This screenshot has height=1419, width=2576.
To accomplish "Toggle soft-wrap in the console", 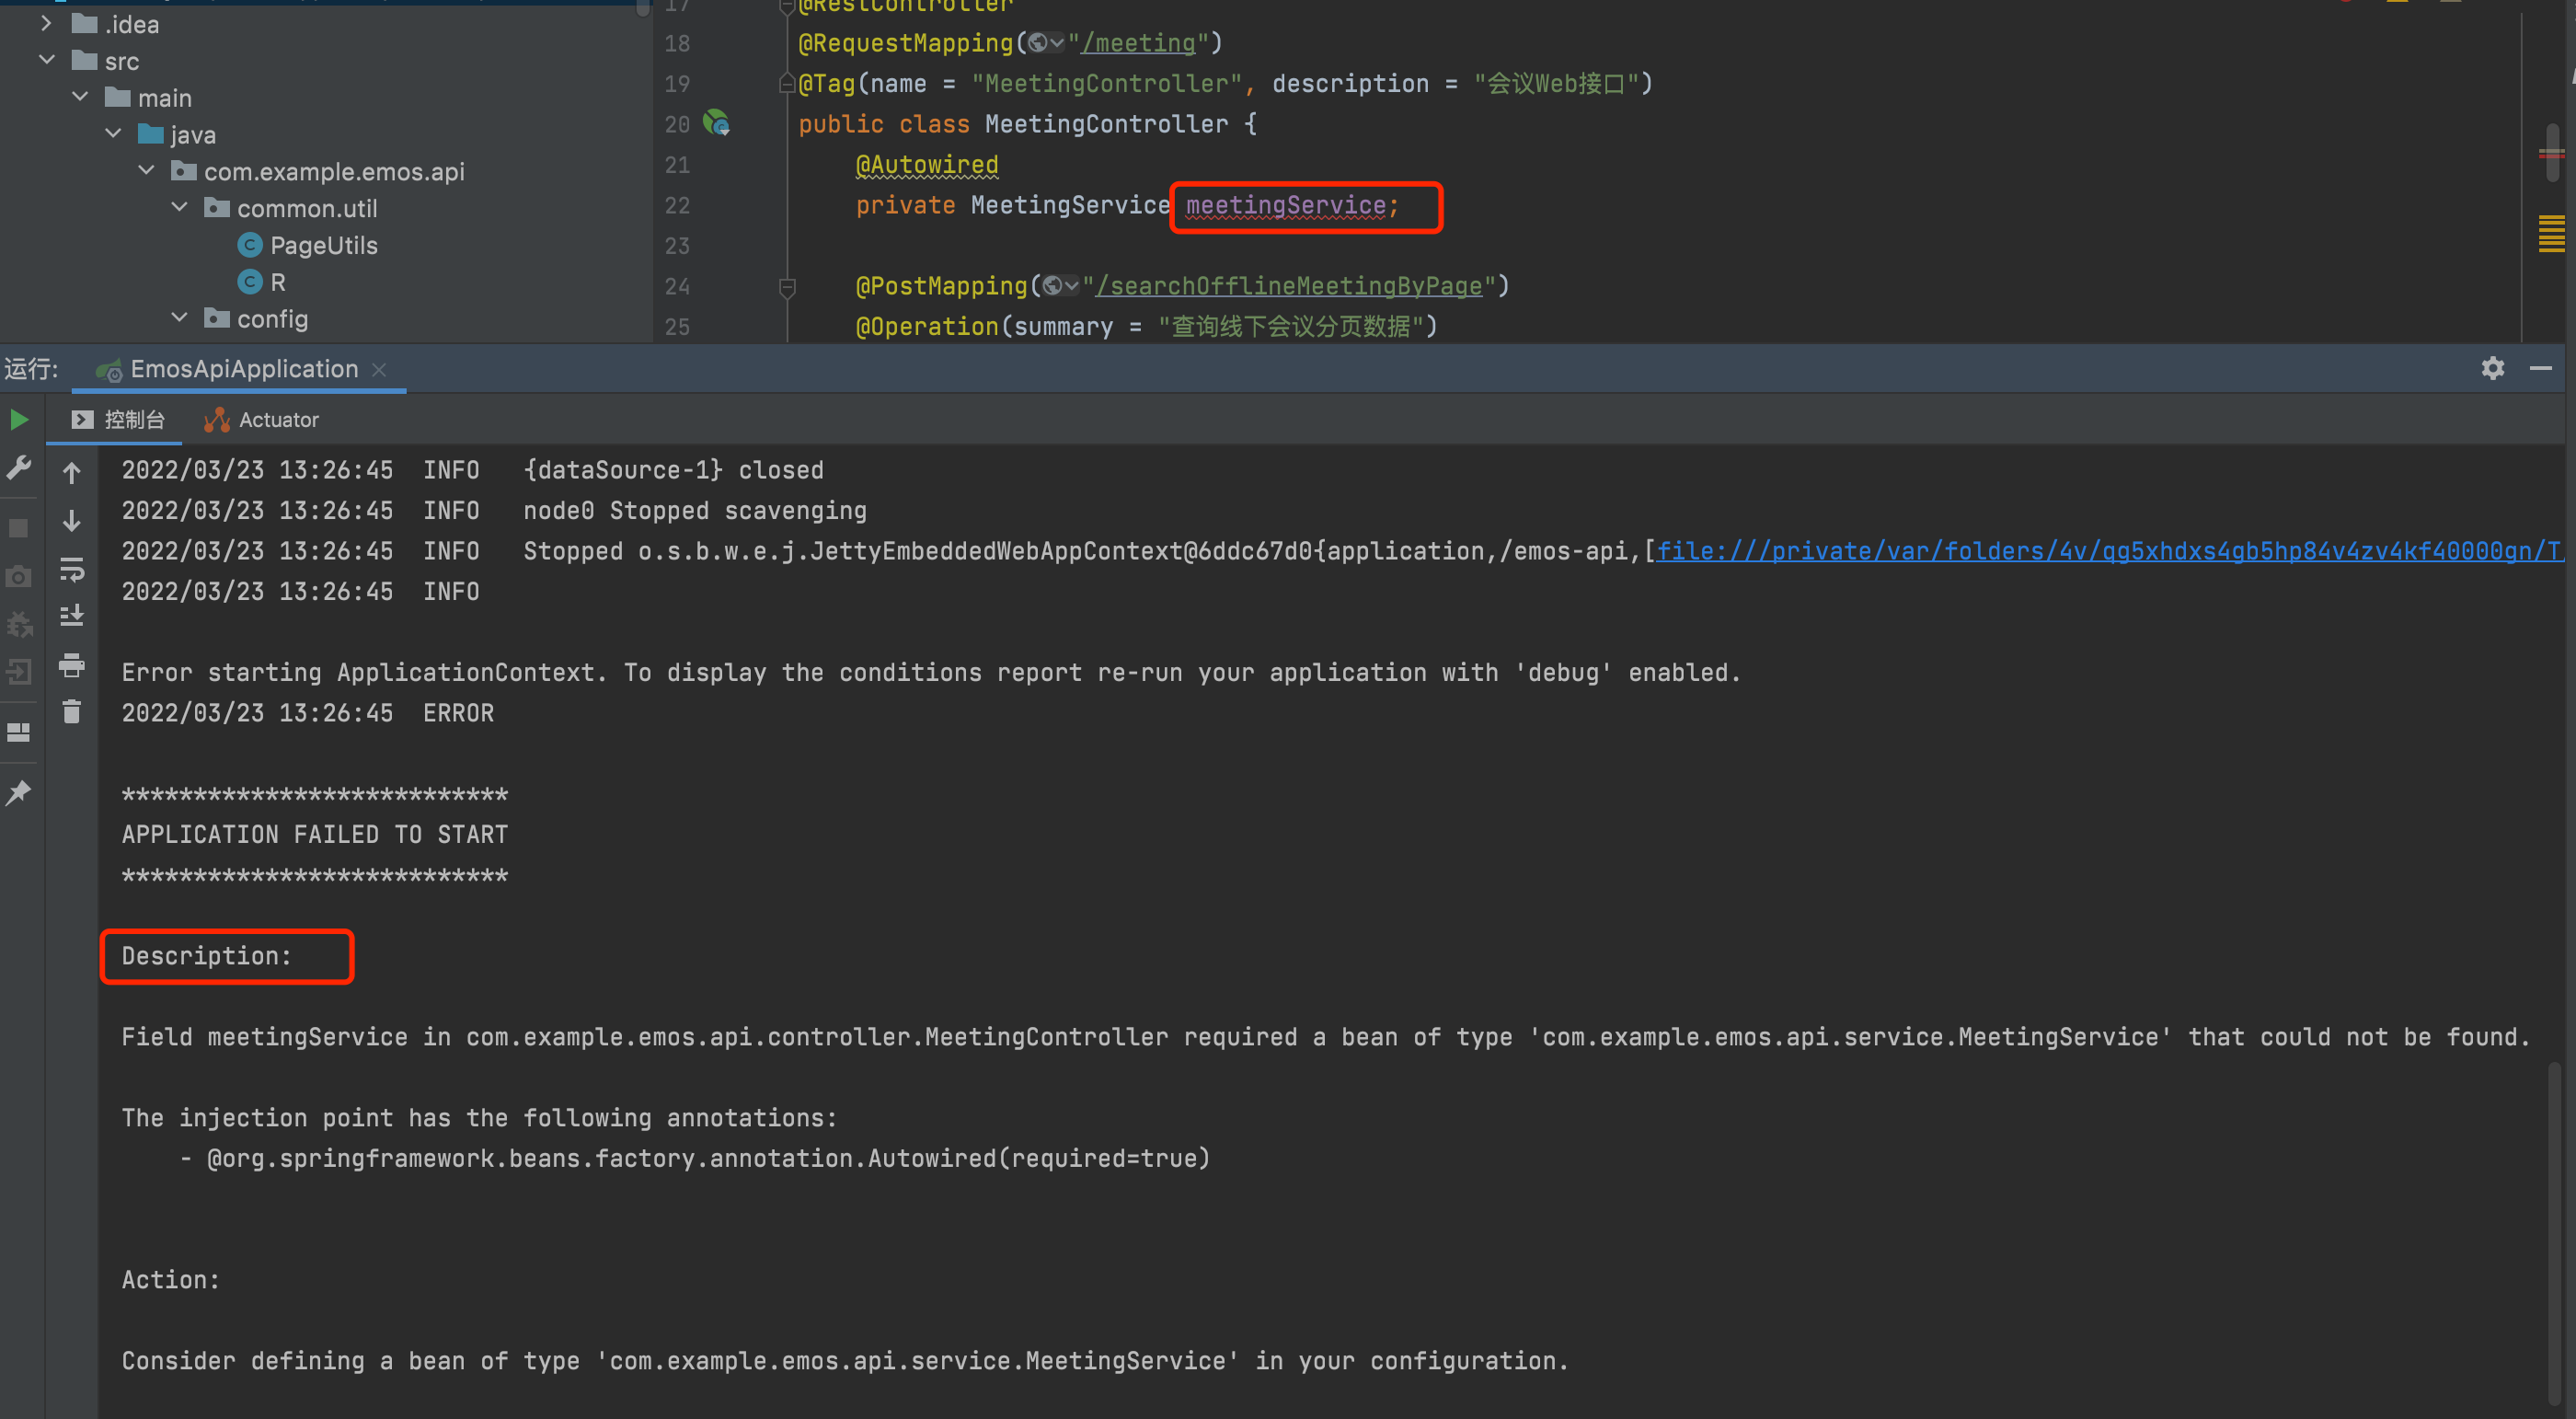I will point(72,569).
